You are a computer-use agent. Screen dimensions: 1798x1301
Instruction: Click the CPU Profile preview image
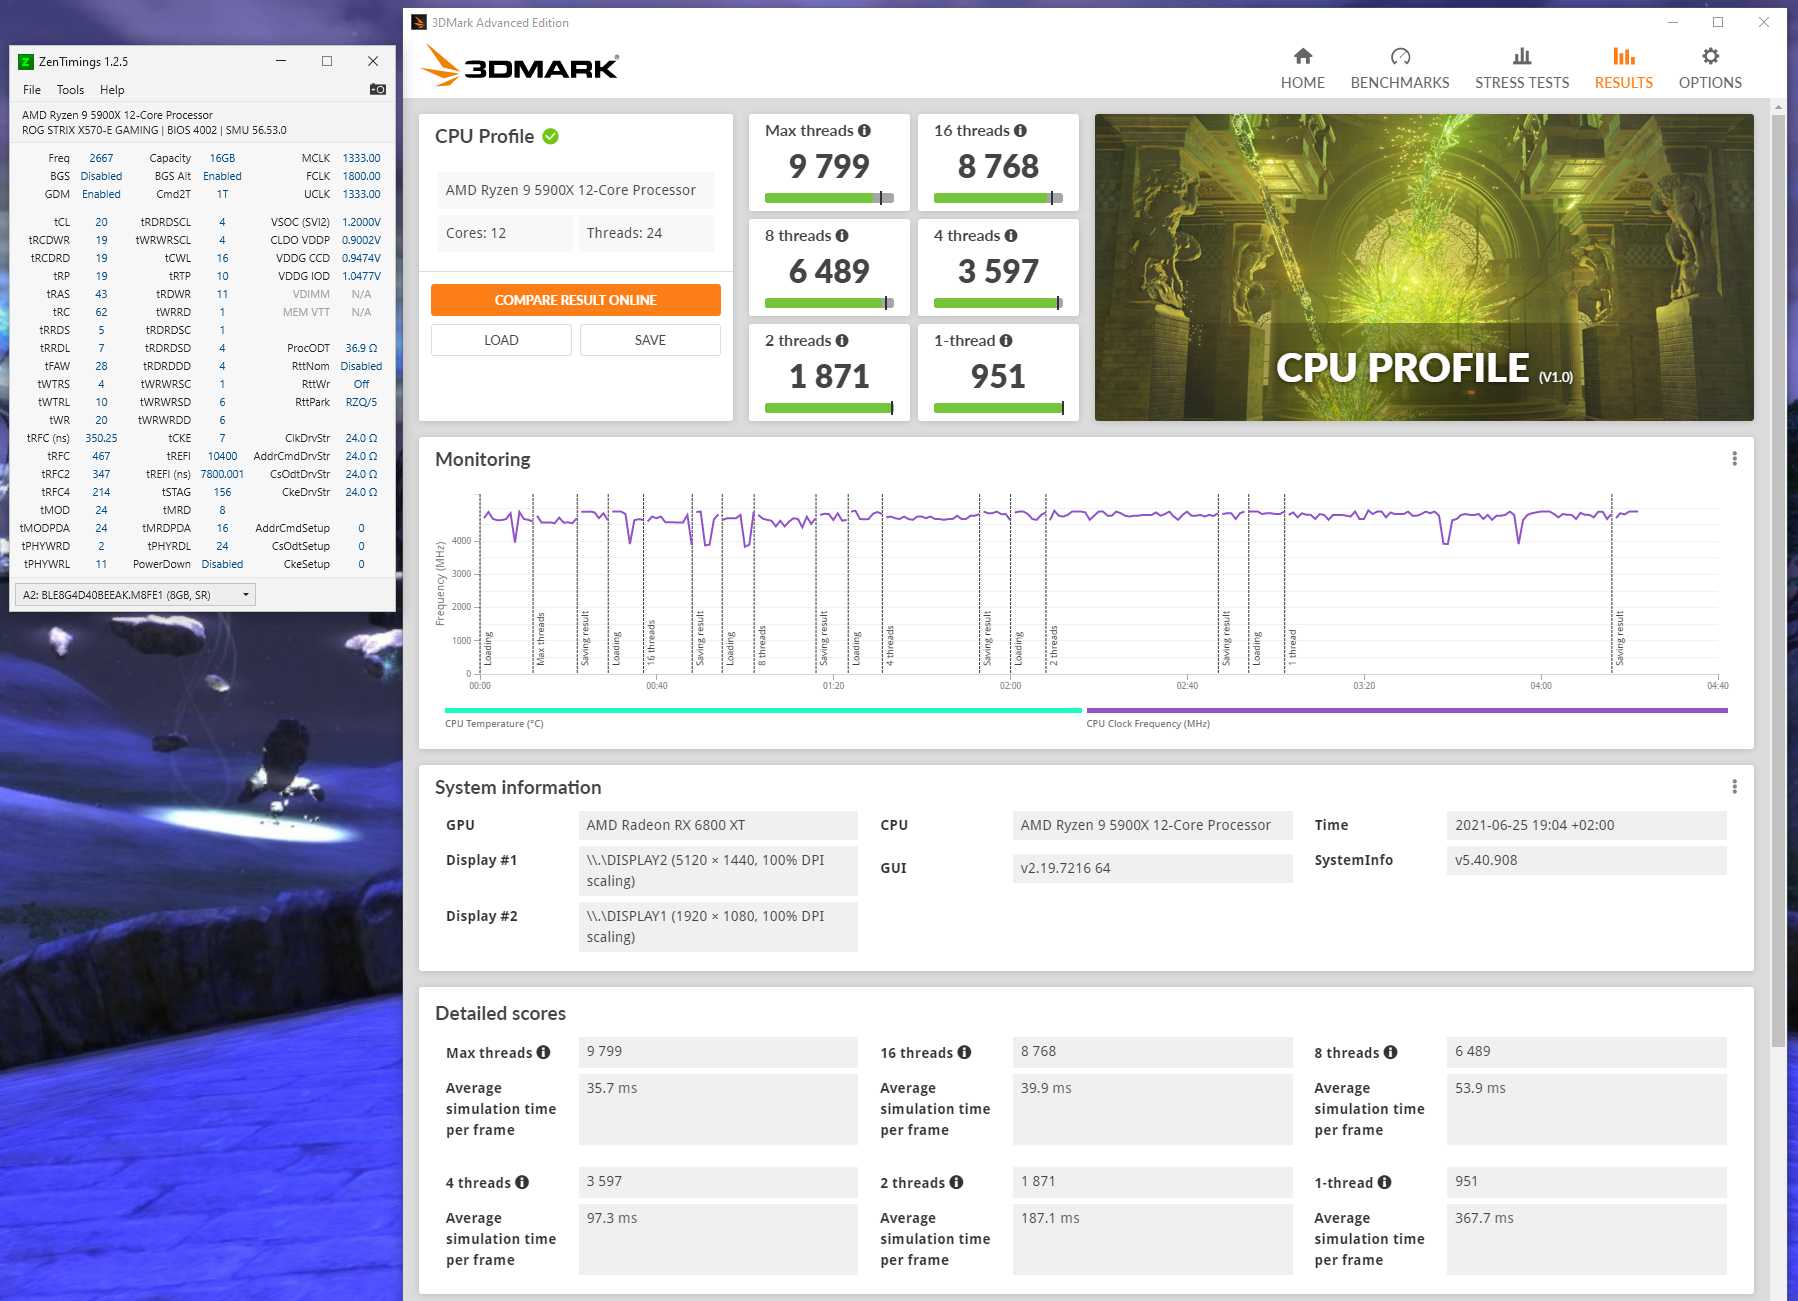[1424, 267]
